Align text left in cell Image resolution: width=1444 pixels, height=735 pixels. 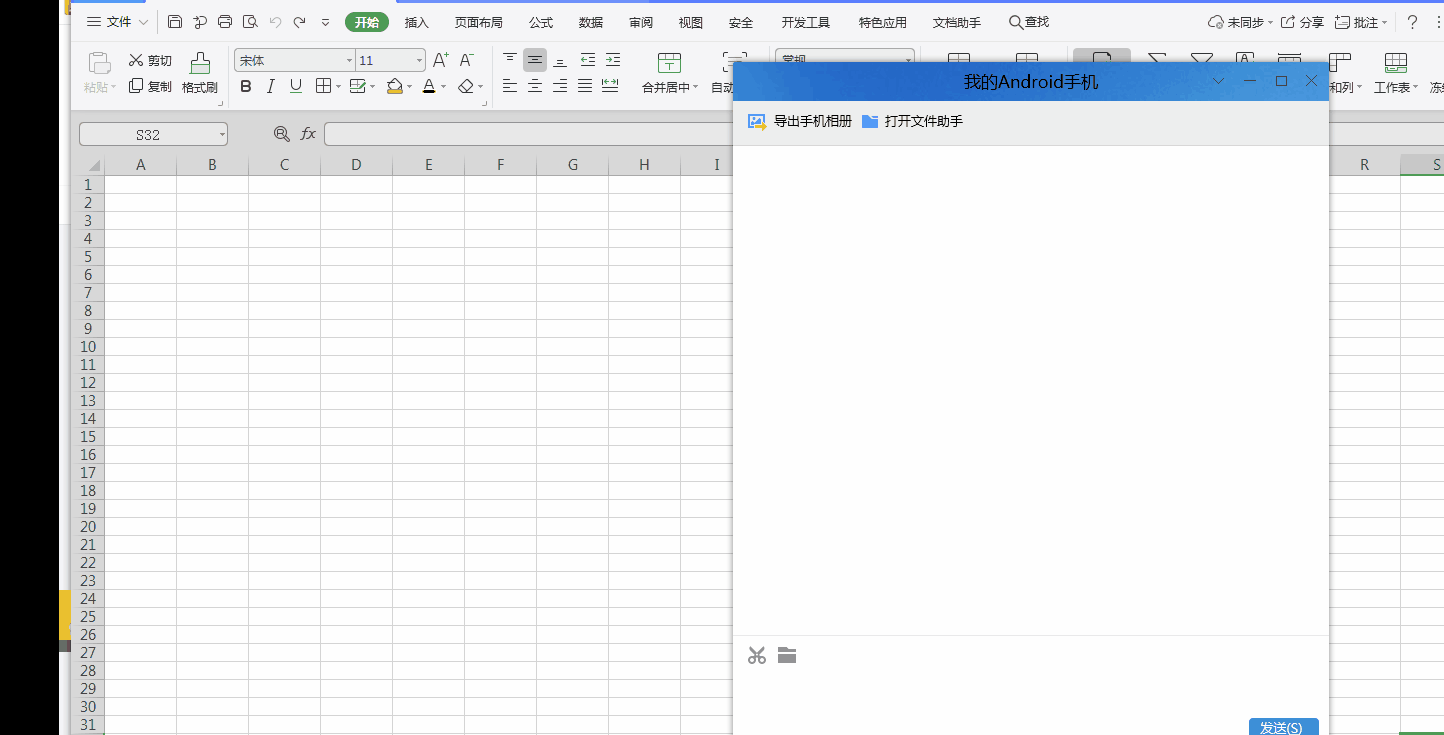coord(510,87)
